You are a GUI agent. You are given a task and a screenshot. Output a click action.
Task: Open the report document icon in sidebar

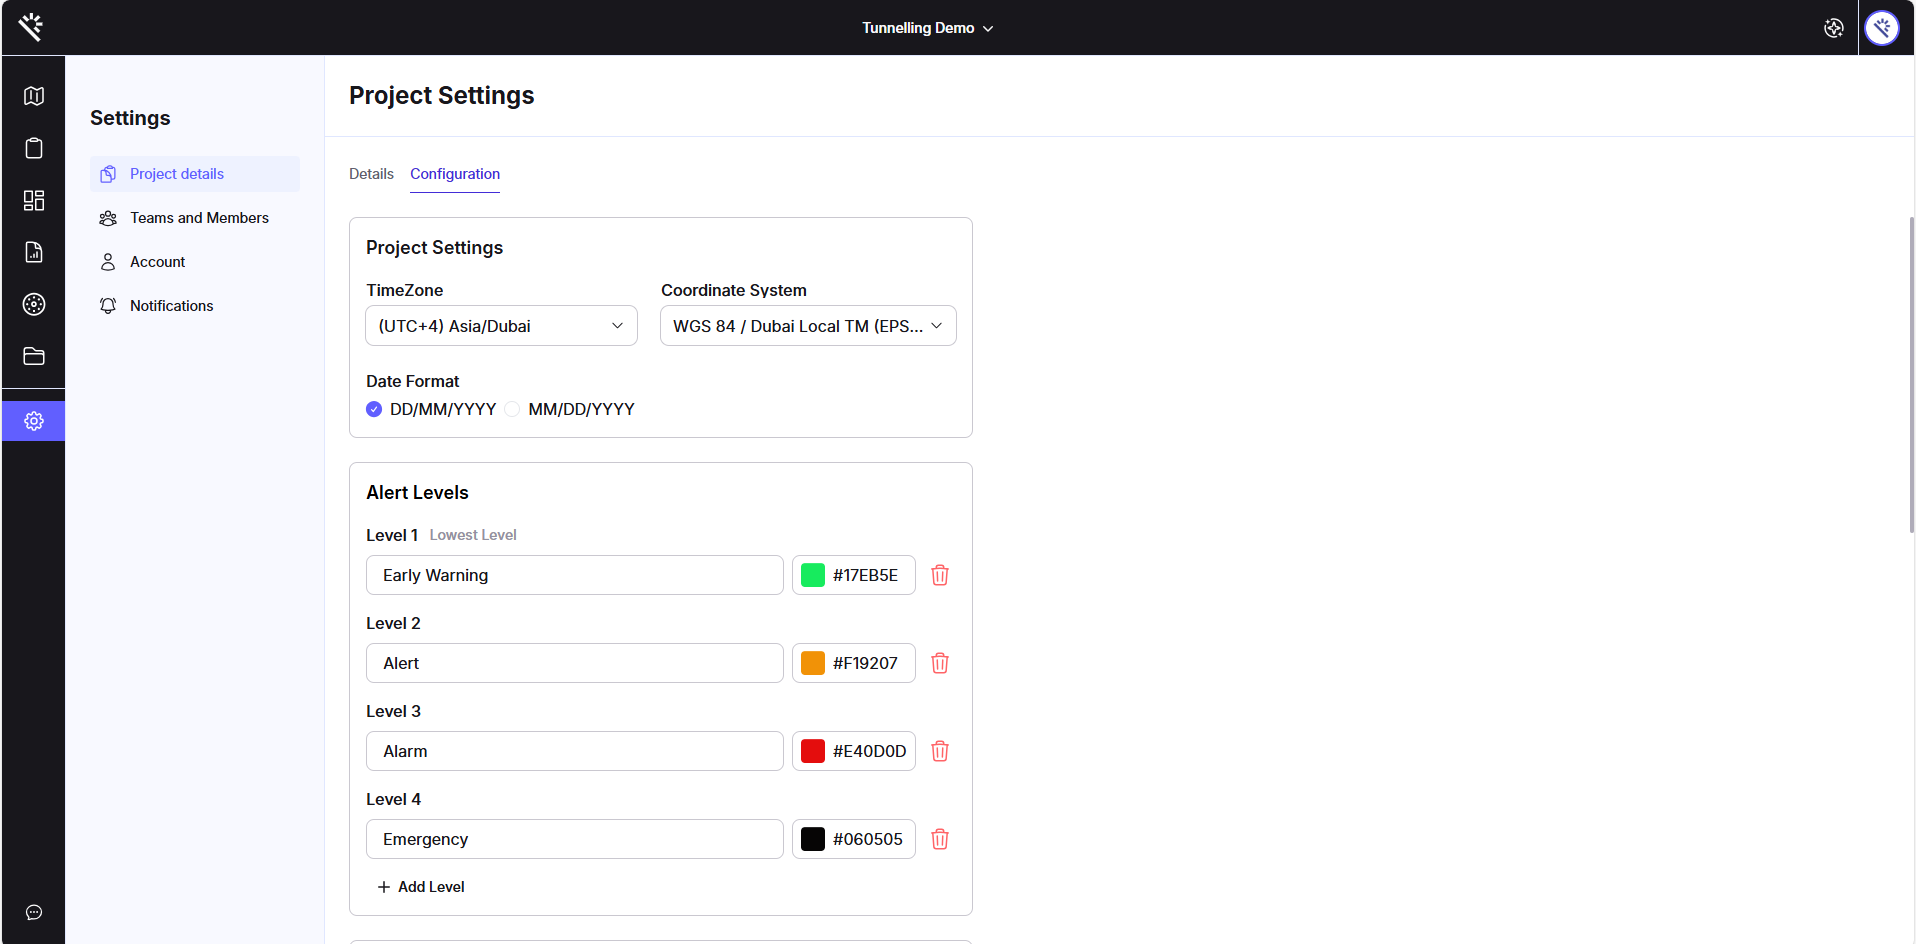pyautogui.click(x=34, y=252)
